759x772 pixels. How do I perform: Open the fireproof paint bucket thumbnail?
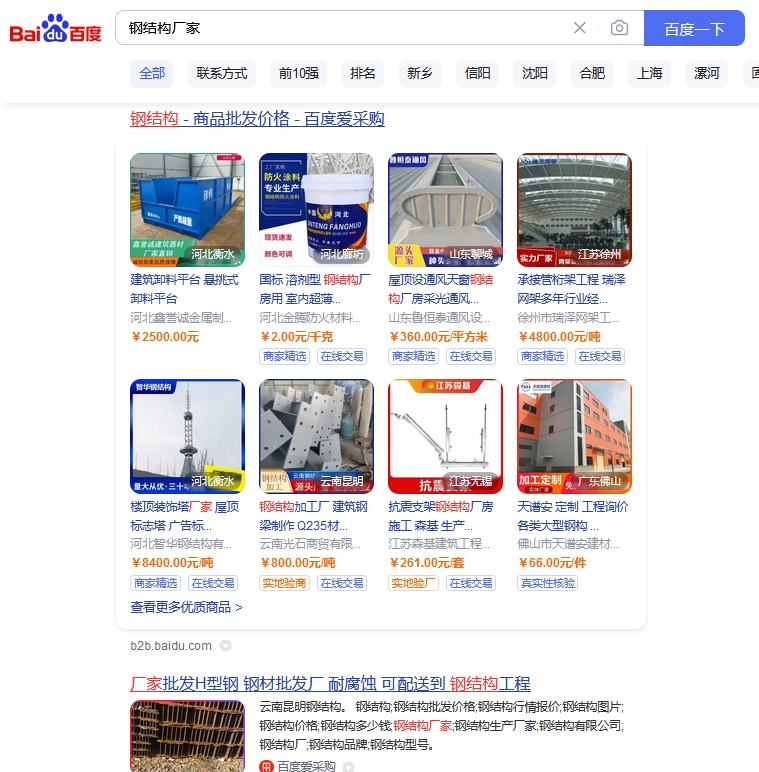316,210
